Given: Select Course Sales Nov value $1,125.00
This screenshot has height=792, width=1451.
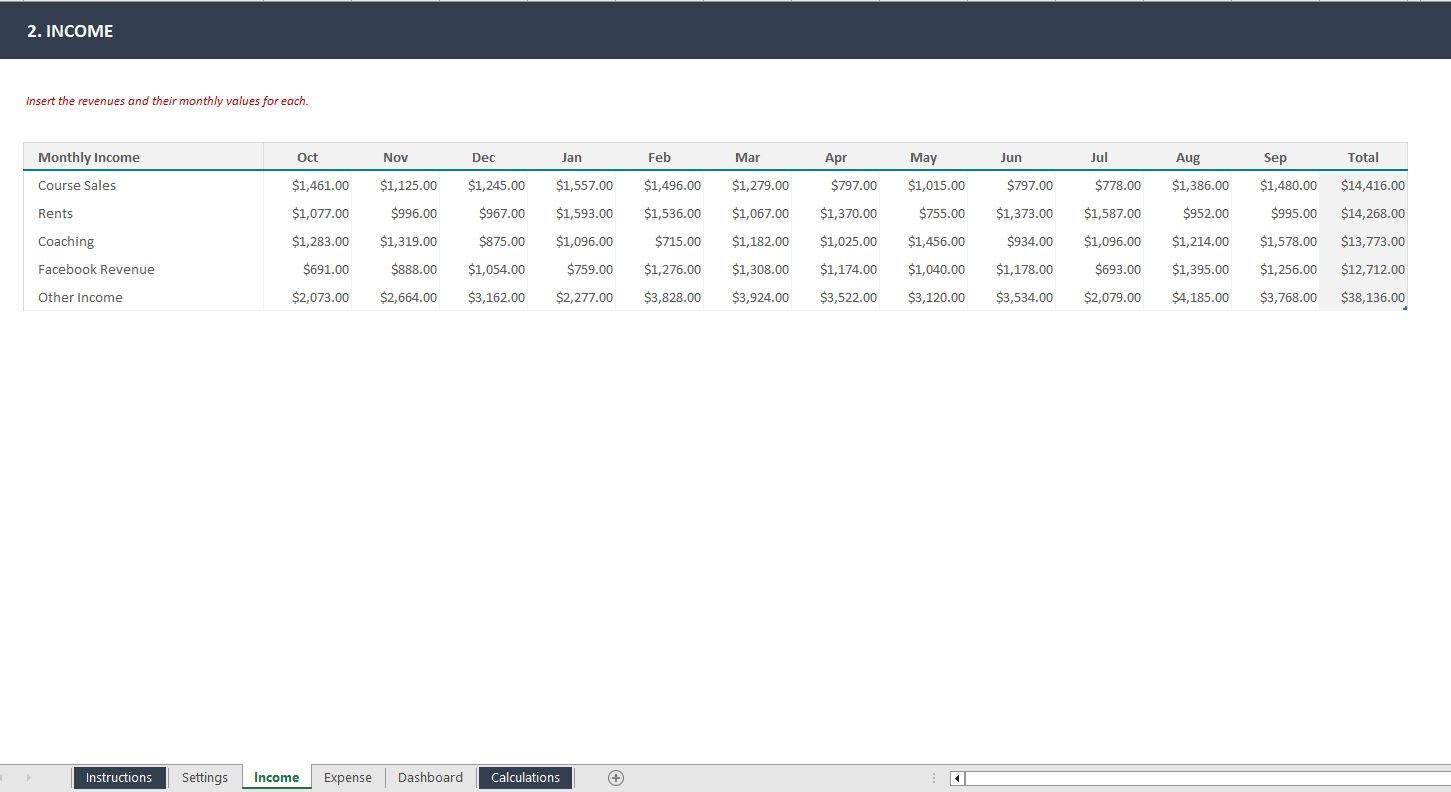Looking at the screenshot, I should (396, 185).
